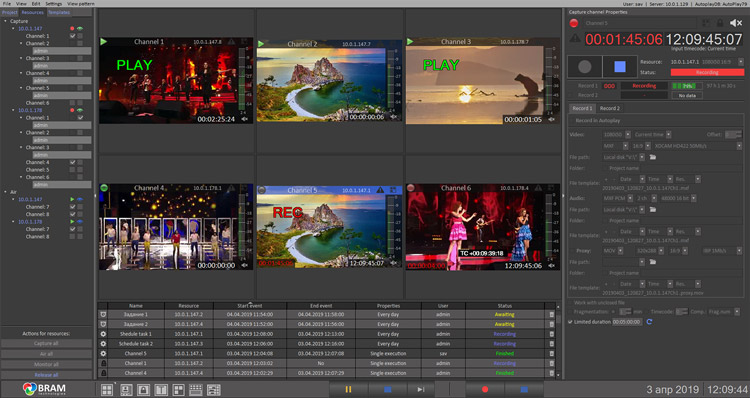Click the Record 1 green disk usage bar
Viewport: 750px width, 398px height.
tap(687, 86)
